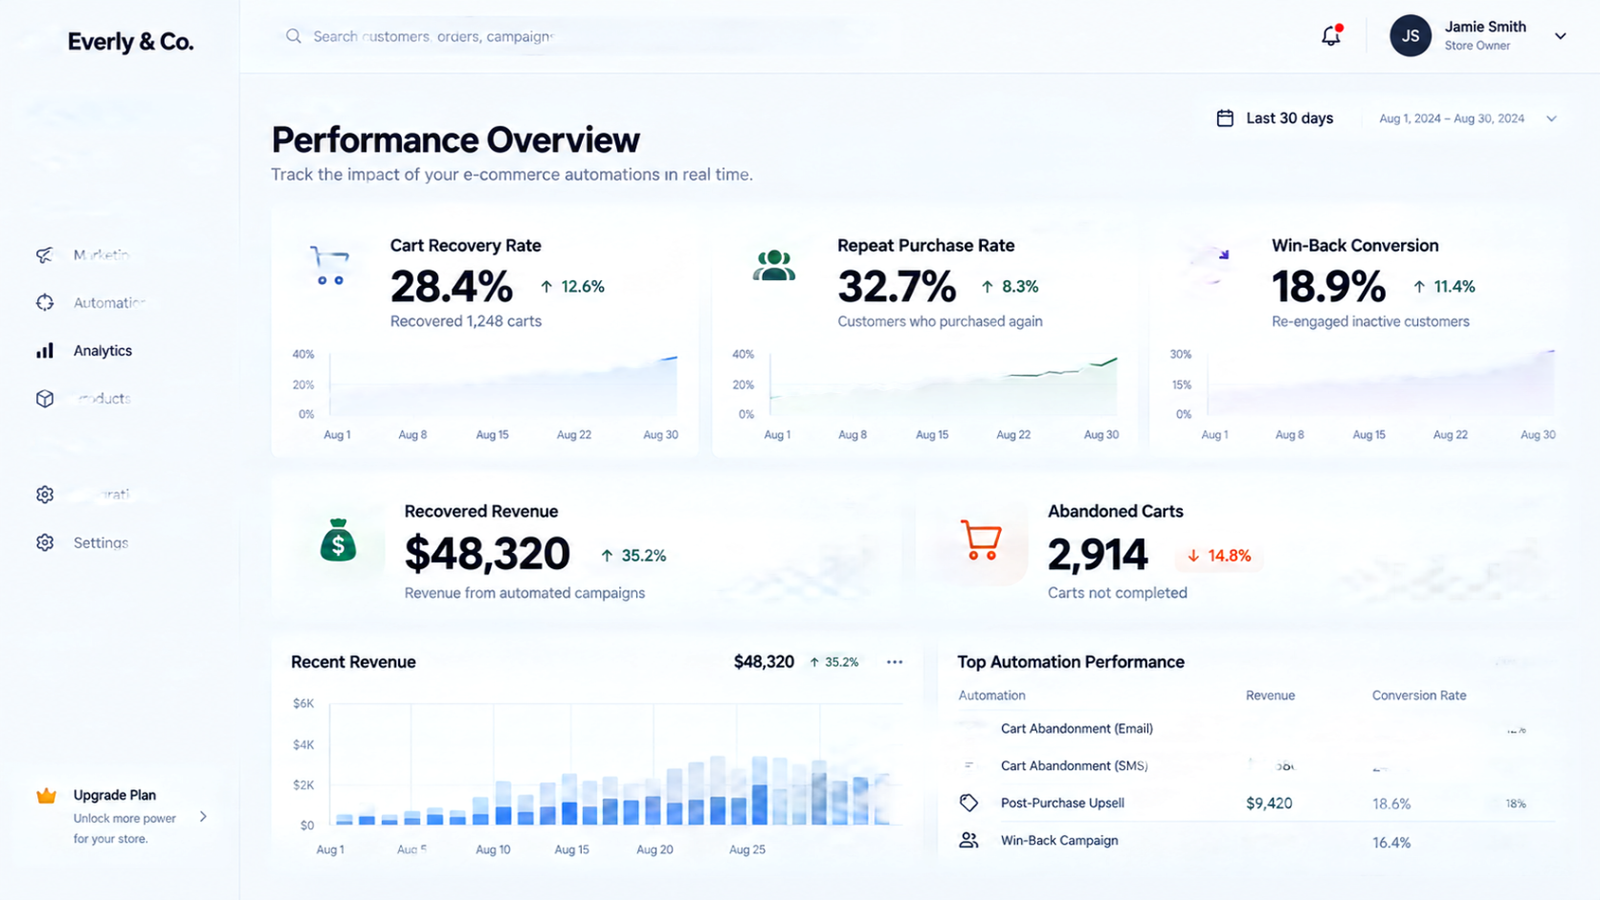Open the JS user avatar
The image size is (1600, 900).
pos(1410,36)
